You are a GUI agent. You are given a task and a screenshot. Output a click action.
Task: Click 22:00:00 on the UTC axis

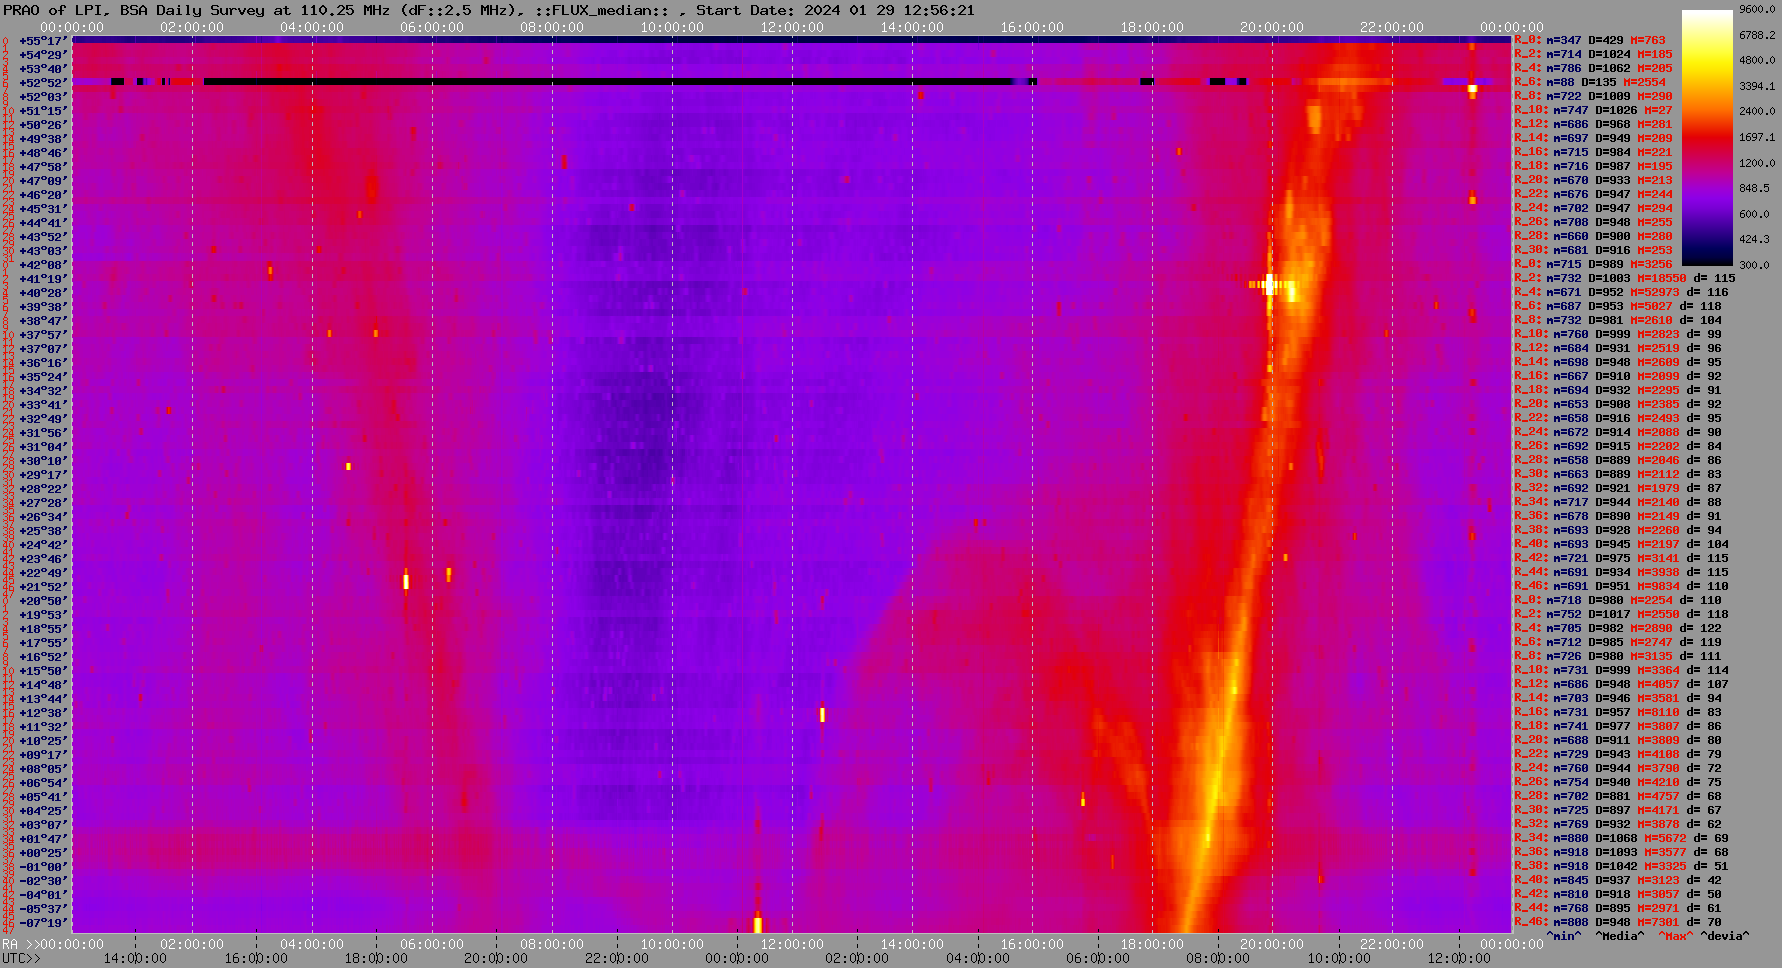[x=616, y=958]
